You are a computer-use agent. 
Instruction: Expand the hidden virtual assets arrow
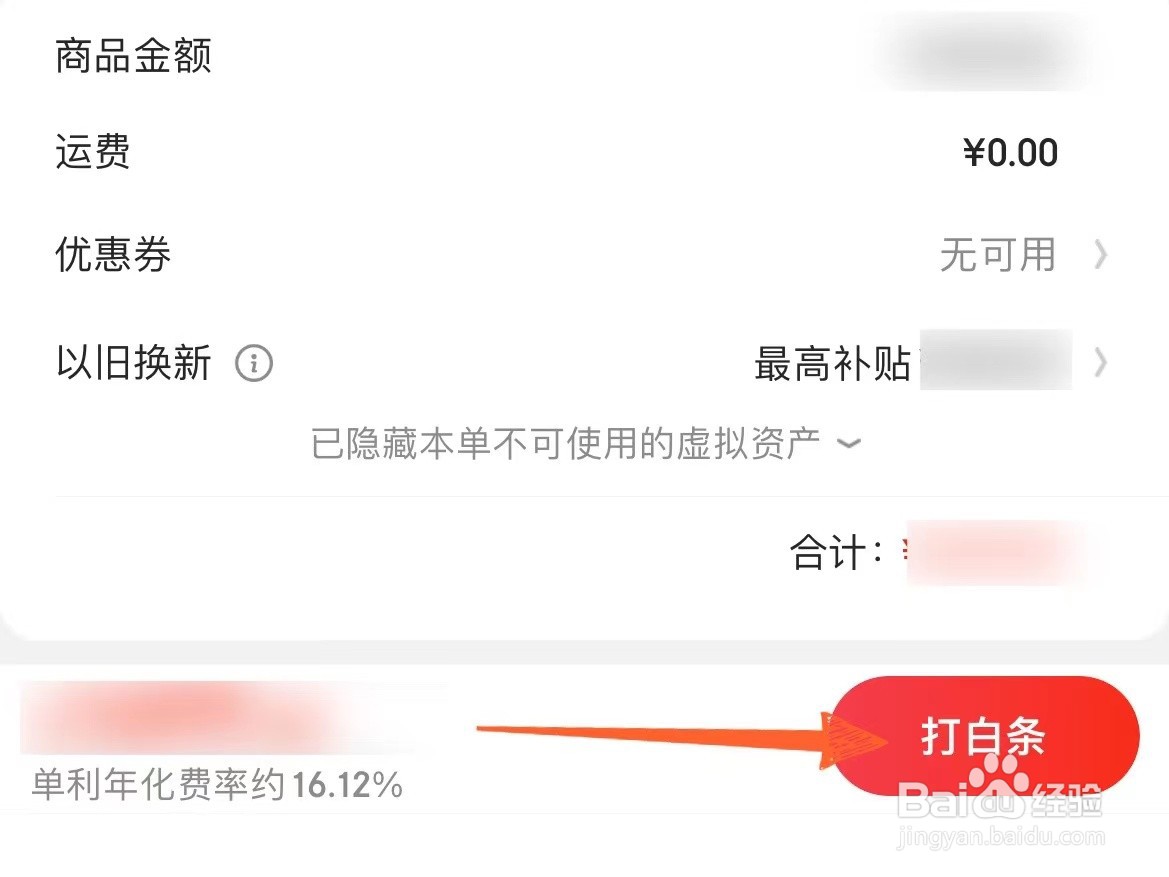coord(848,444)
